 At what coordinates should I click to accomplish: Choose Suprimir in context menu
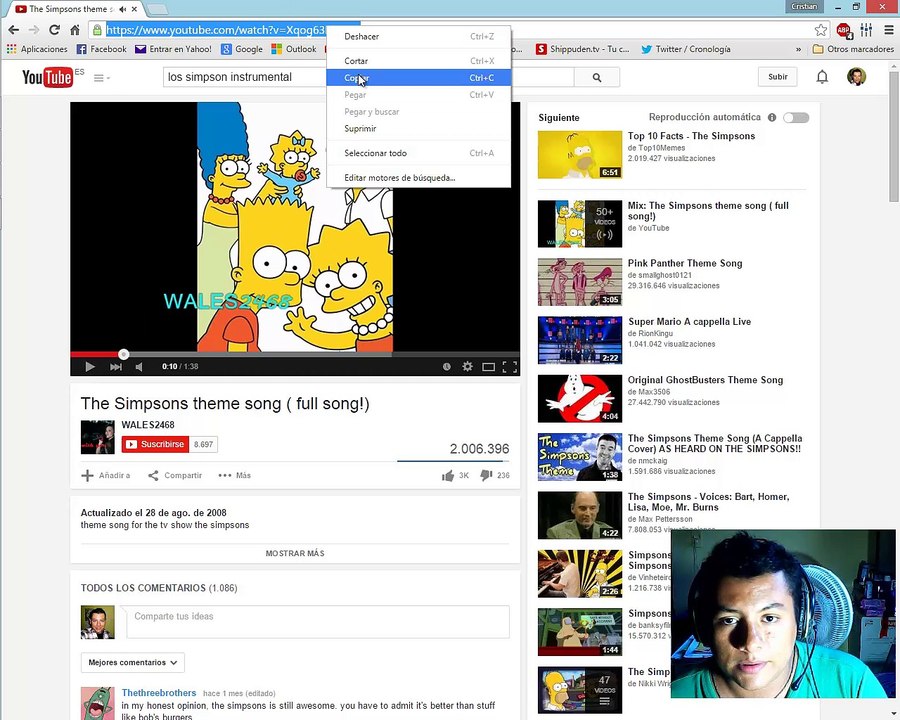(418, 129)
